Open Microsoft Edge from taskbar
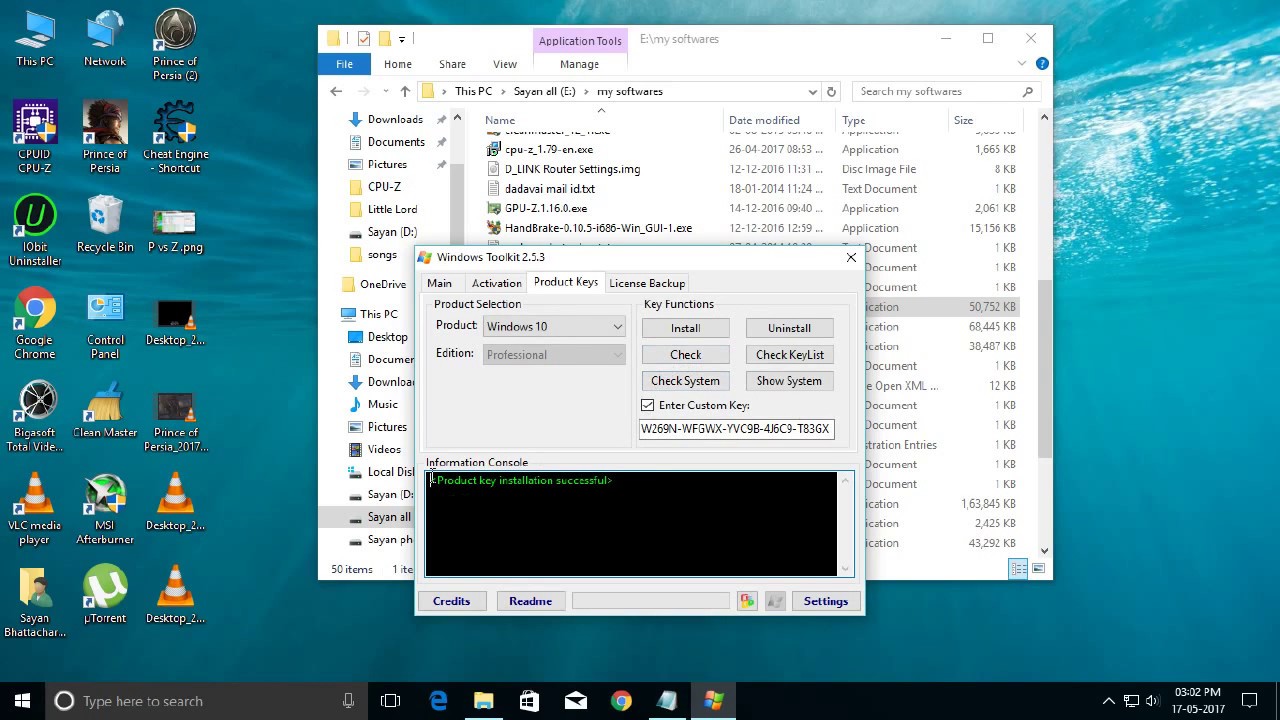Image resolution: width=1280 pixels, height=720 pixels. (x=438, y=701)
